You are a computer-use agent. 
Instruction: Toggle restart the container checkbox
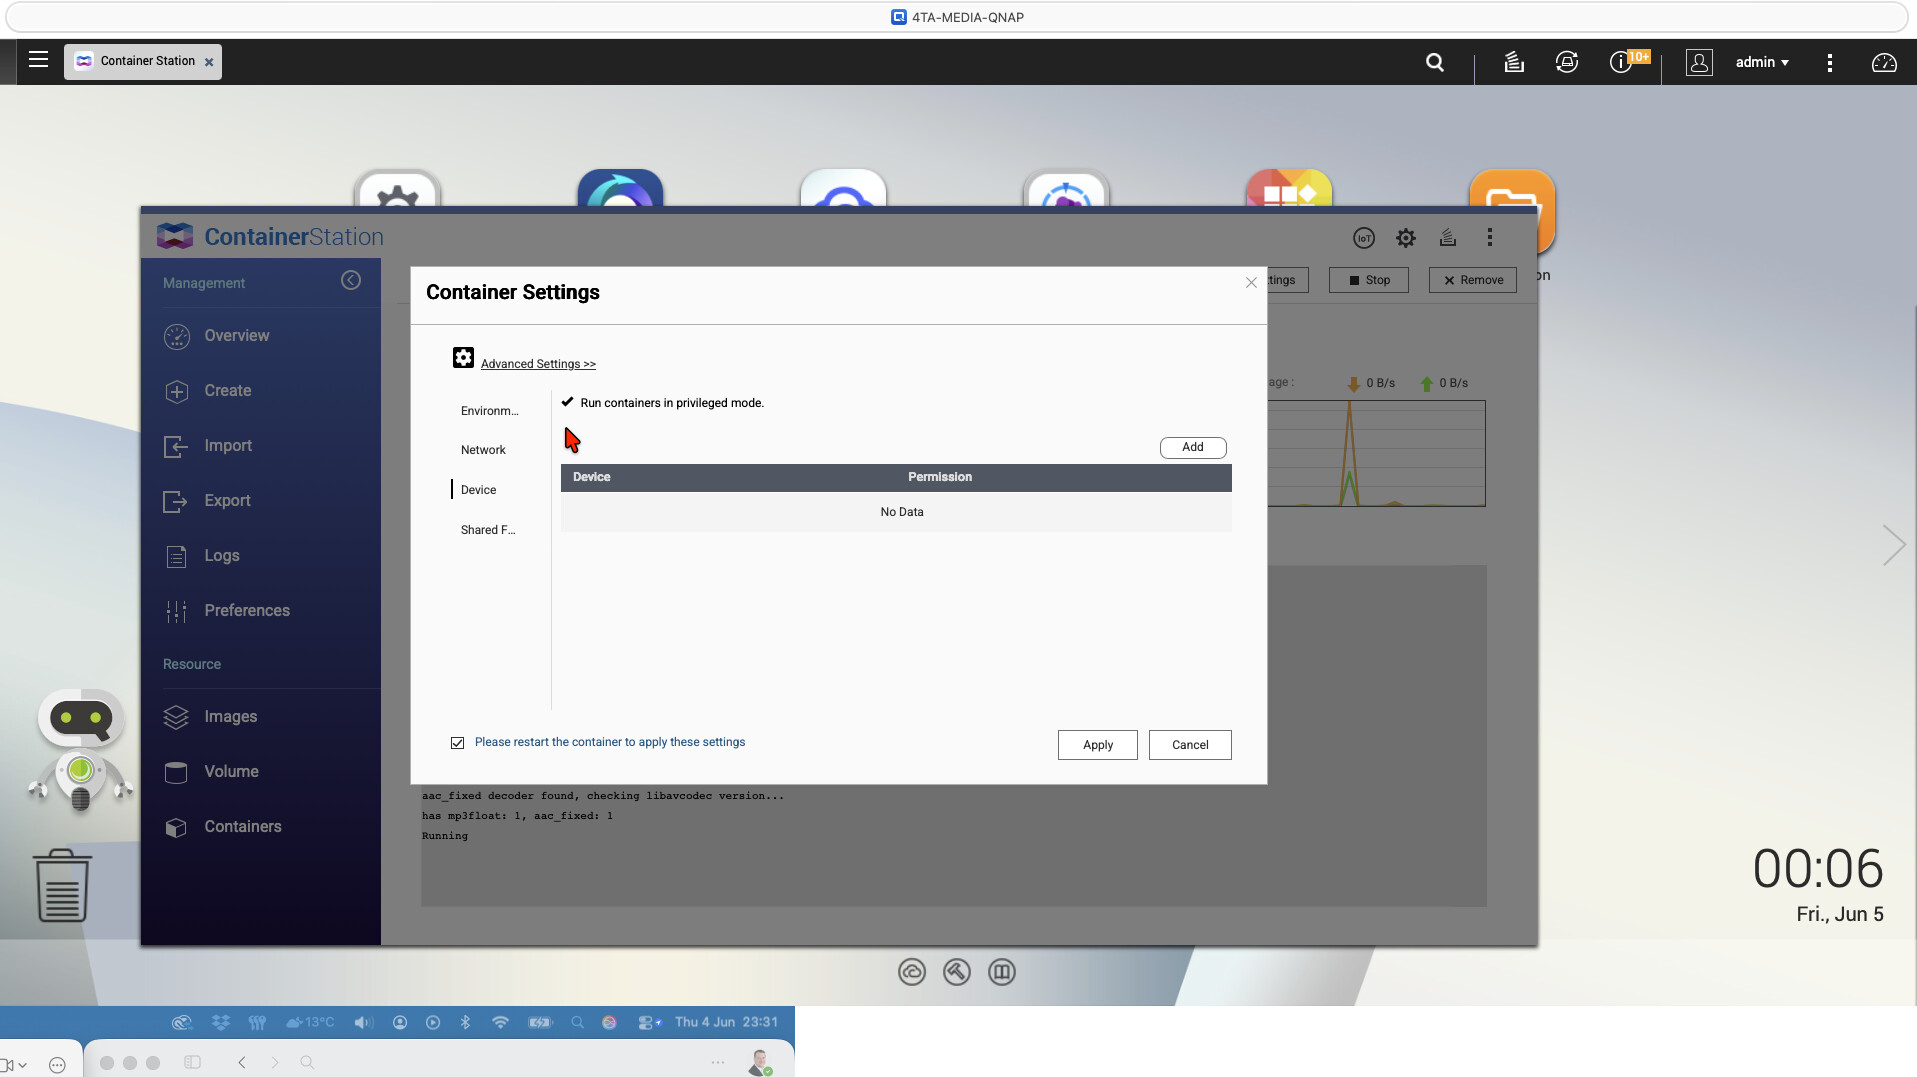[458, 743]
